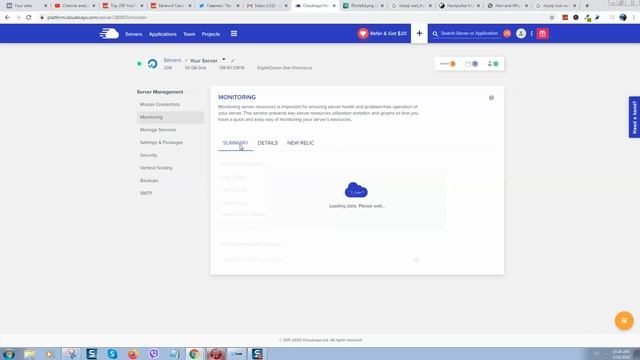Switch to the YouTube Channel analytics browser tab

74,6
